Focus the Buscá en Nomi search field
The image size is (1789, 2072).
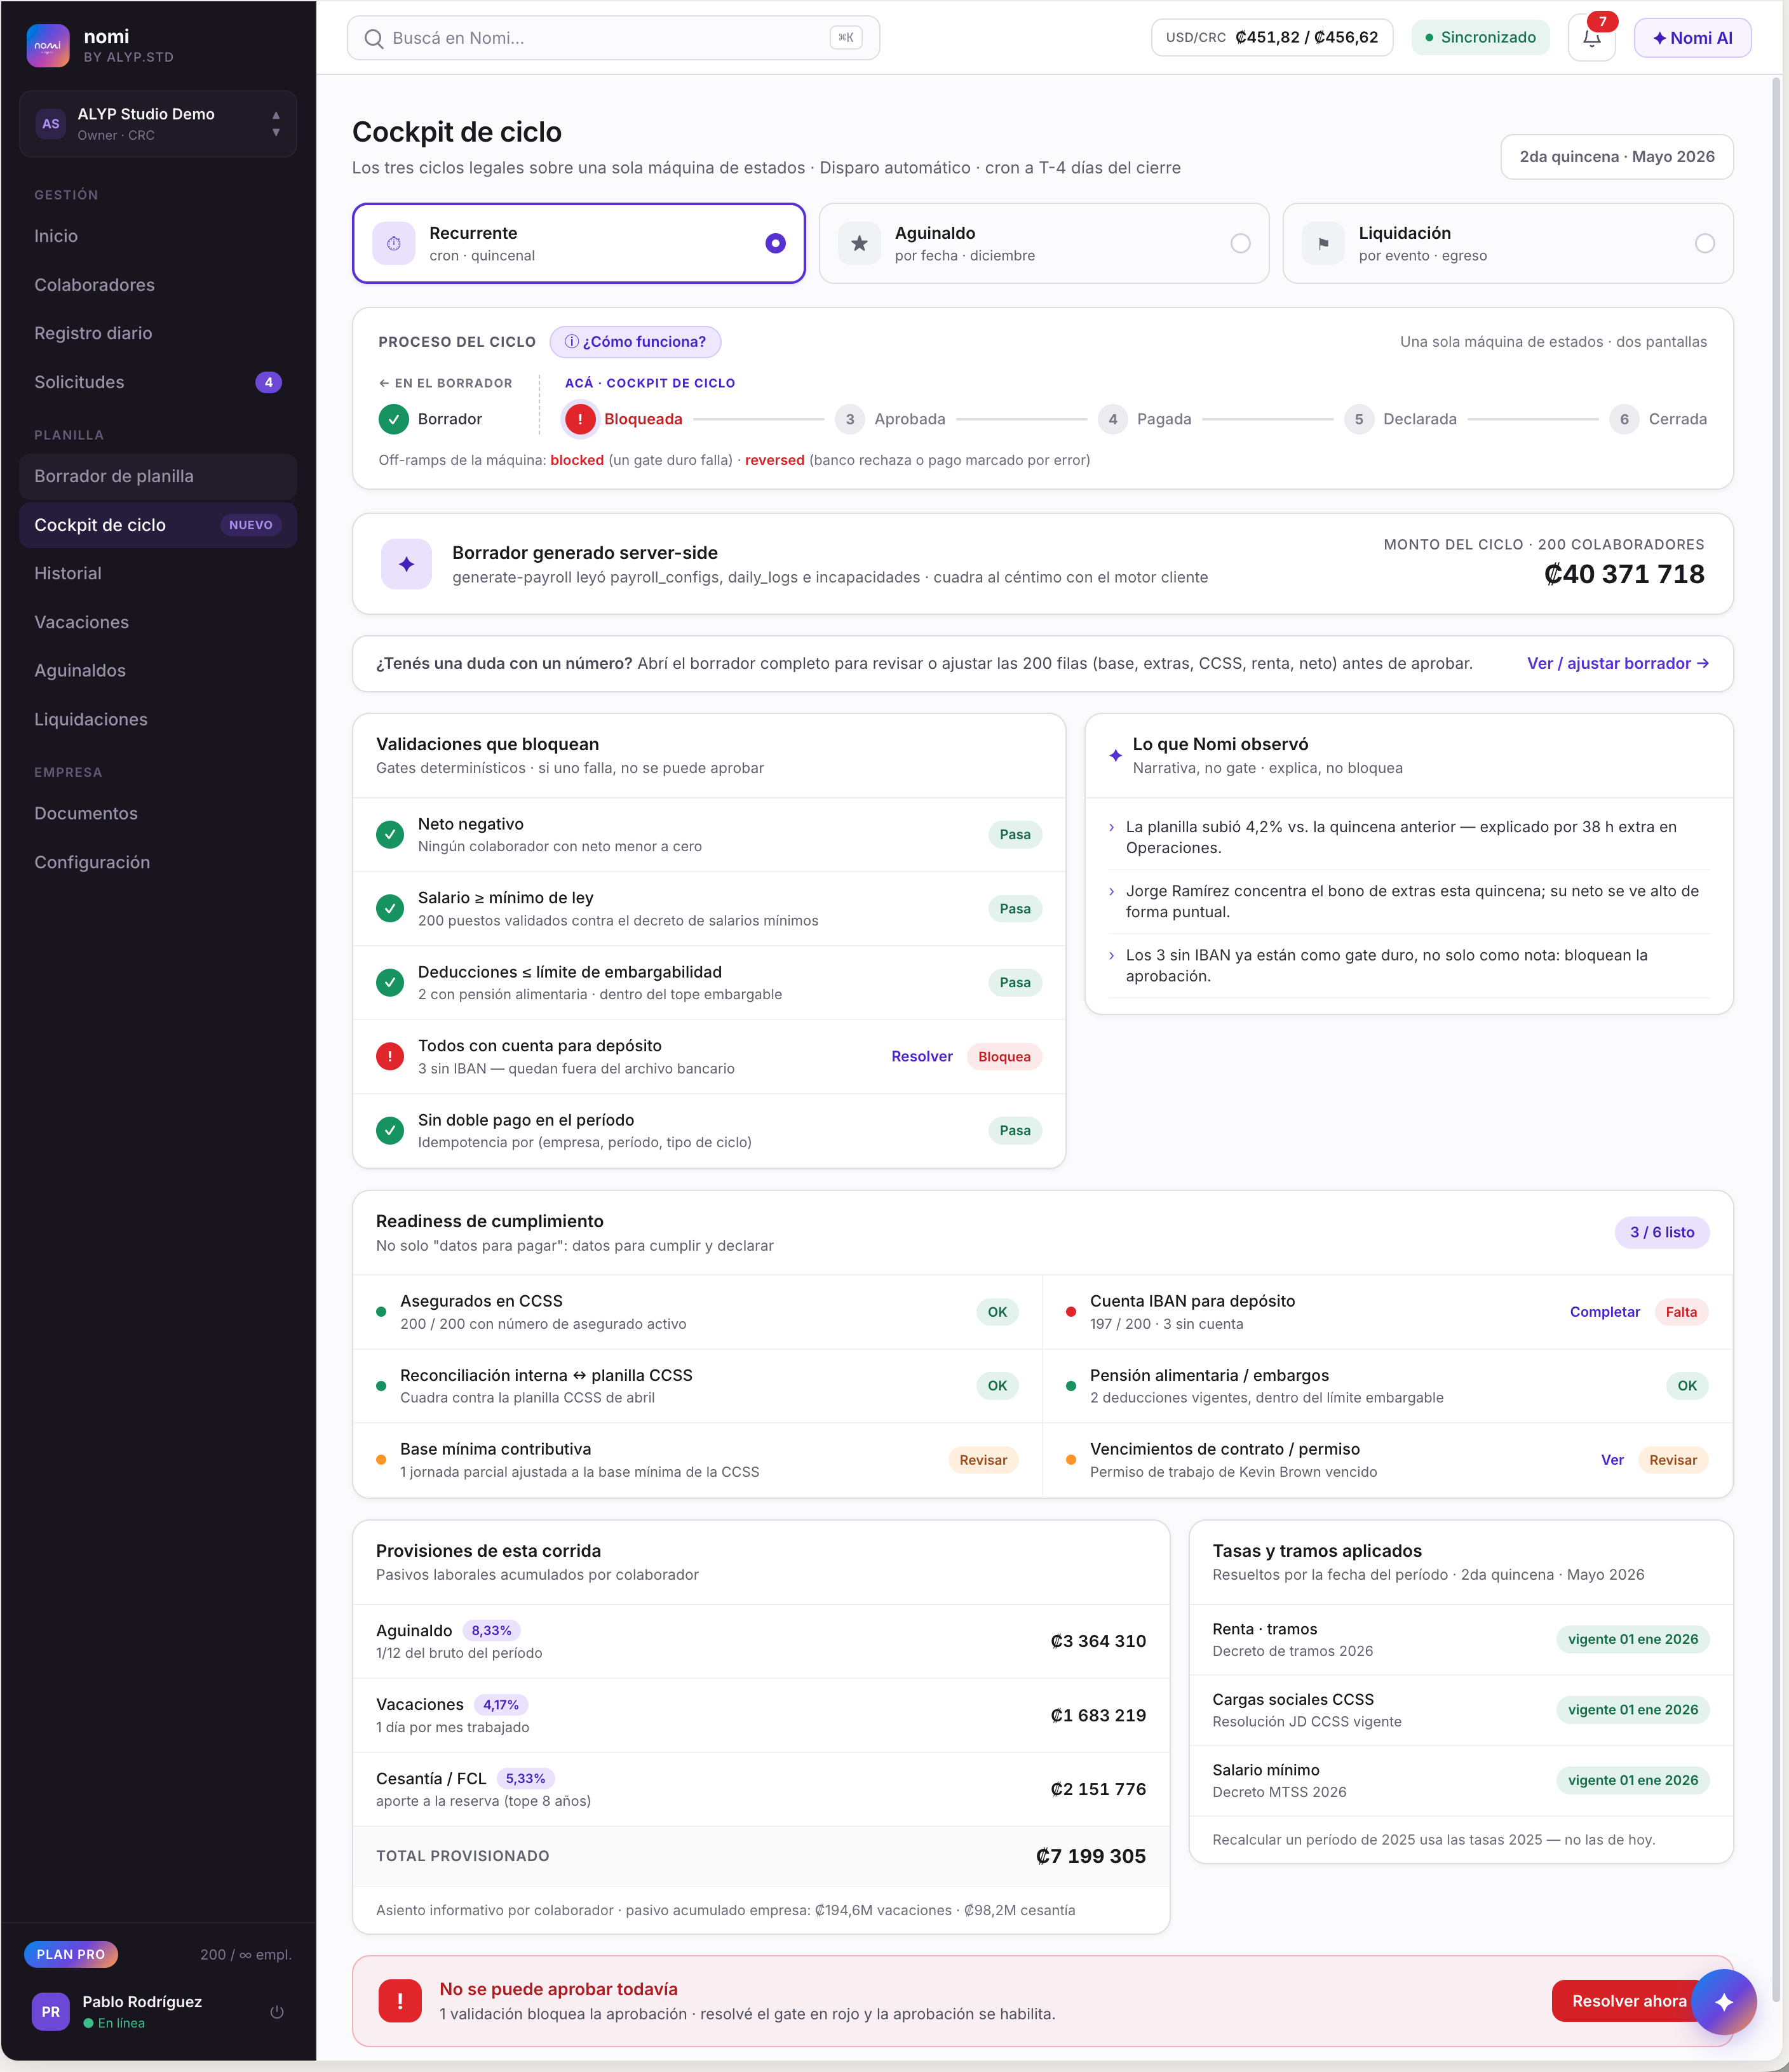tap(613, 38)
